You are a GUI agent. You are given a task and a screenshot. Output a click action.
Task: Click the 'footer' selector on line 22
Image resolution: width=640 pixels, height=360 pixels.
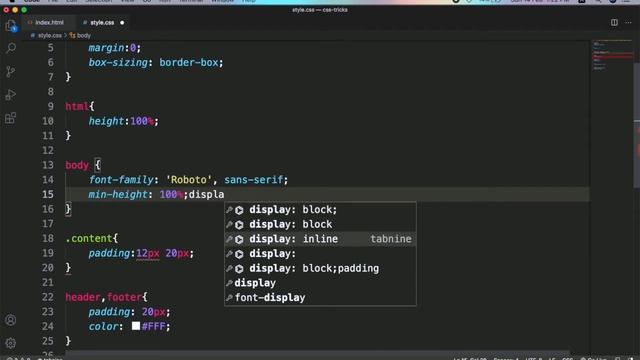tap(124, 297)
